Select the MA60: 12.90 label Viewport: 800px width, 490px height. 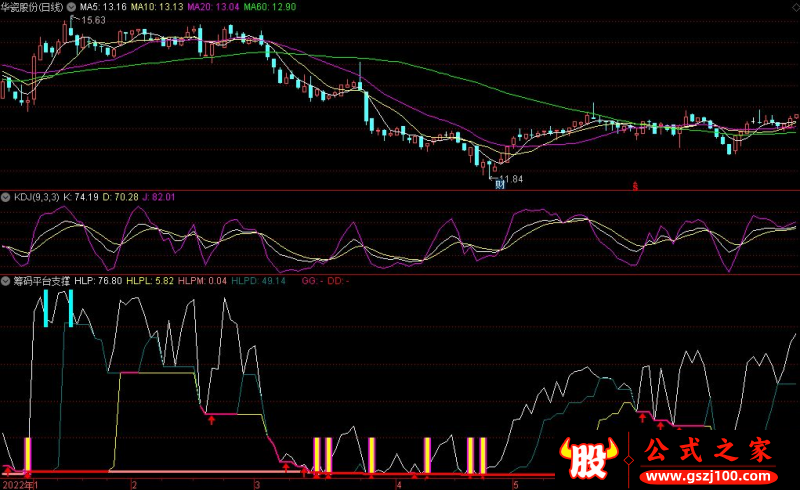point(269,7)
